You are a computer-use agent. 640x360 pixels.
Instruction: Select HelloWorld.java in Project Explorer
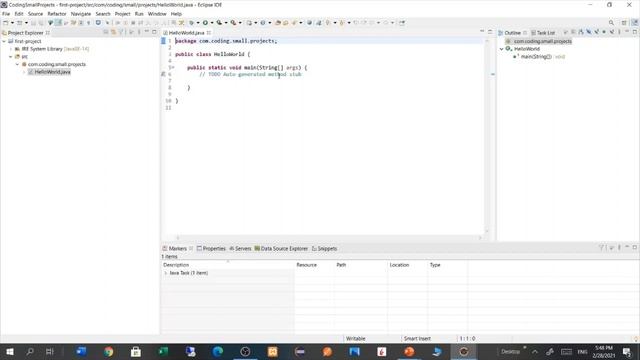click(49, 72)
